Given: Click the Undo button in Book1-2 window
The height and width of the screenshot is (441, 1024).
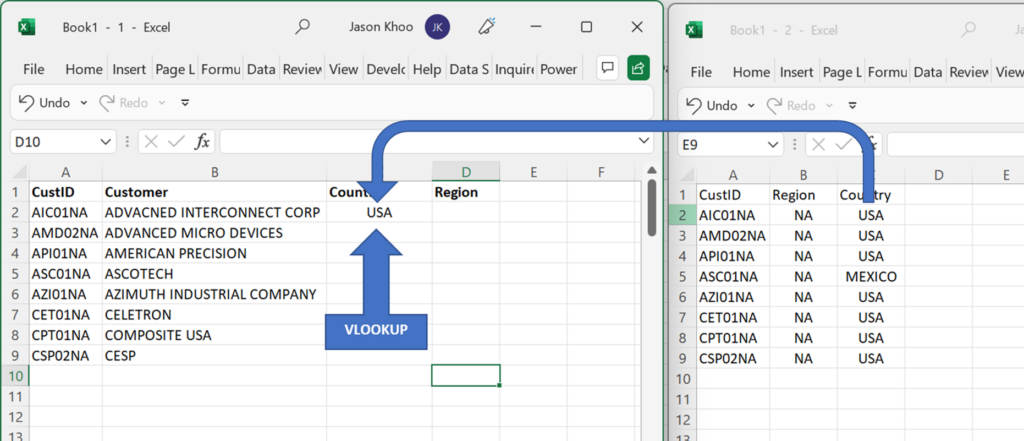Looking at the screenshot, I should [x=712, y=105].
